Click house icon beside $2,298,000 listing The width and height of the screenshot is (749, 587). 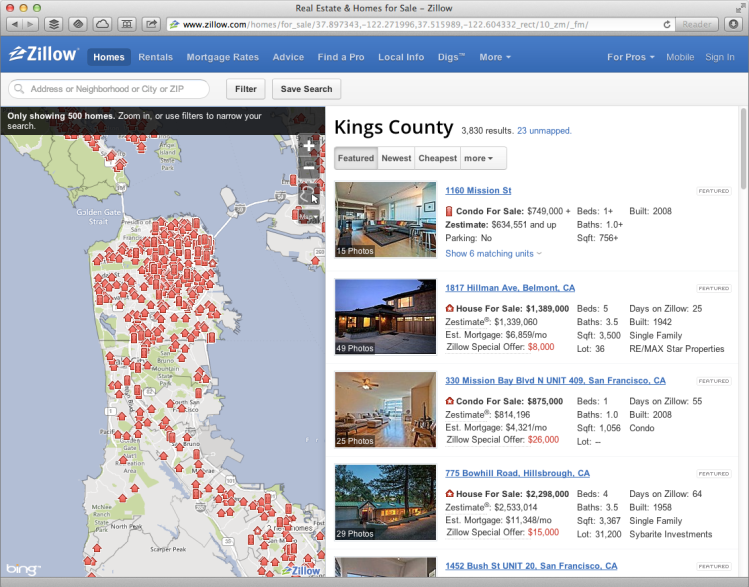click(449, 494)
